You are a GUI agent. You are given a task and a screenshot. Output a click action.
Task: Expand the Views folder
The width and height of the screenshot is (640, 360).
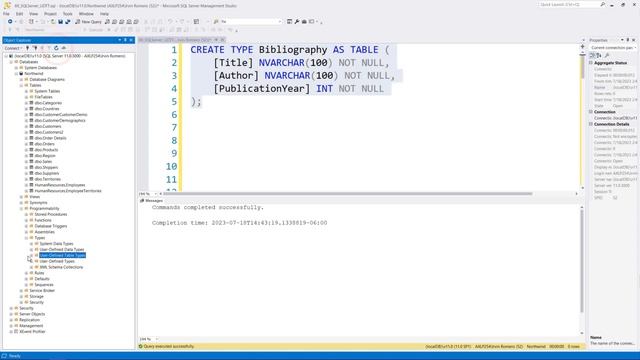(21, 197)
